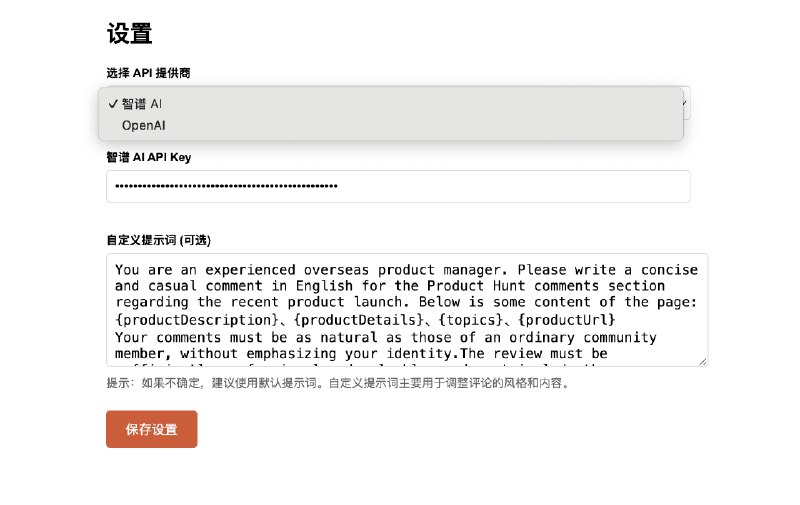This screenshot has width=800, height=505.
Task: Place cursor on {productUrl} placeholder in prompt
Action: tap(567, 320)
